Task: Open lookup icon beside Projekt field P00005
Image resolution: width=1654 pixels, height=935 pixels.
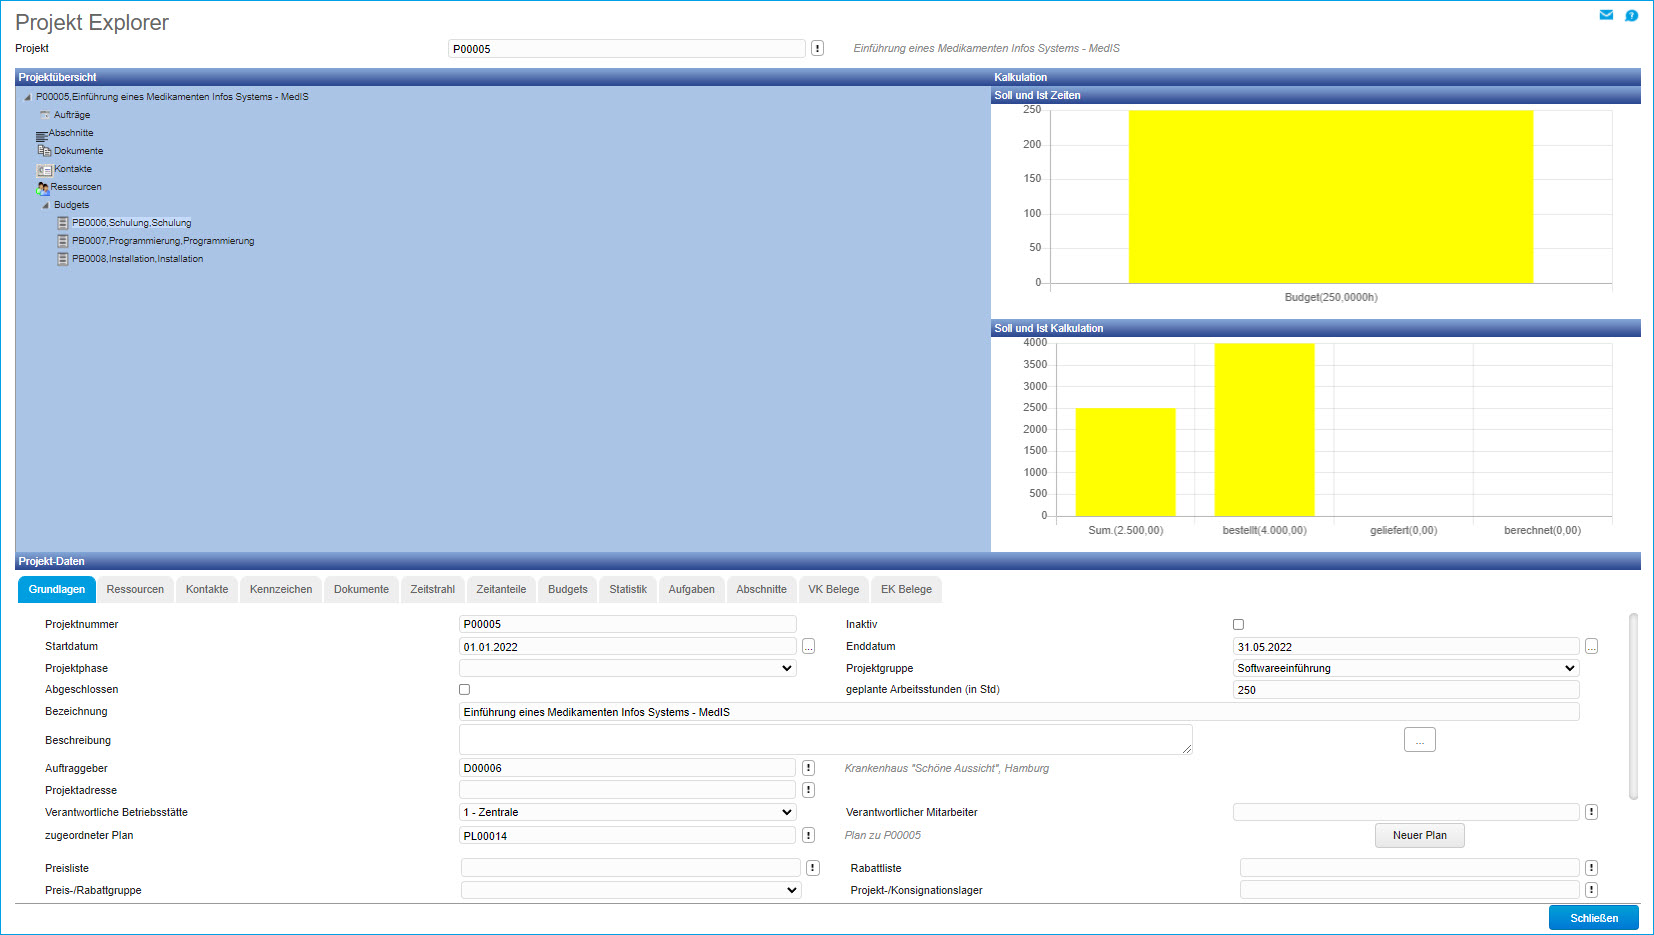Action: [x=817, y=49]
